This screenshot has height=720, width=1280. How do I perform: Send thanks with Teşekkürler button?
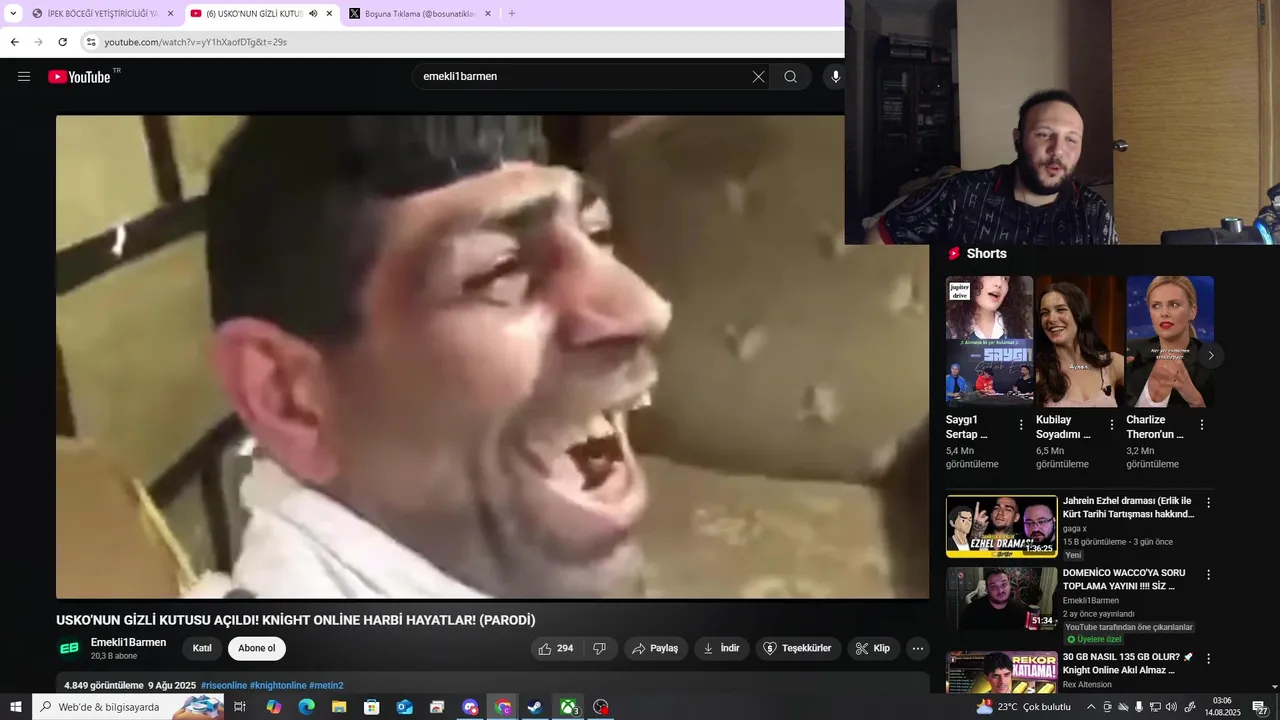click(x=798, y=649)
